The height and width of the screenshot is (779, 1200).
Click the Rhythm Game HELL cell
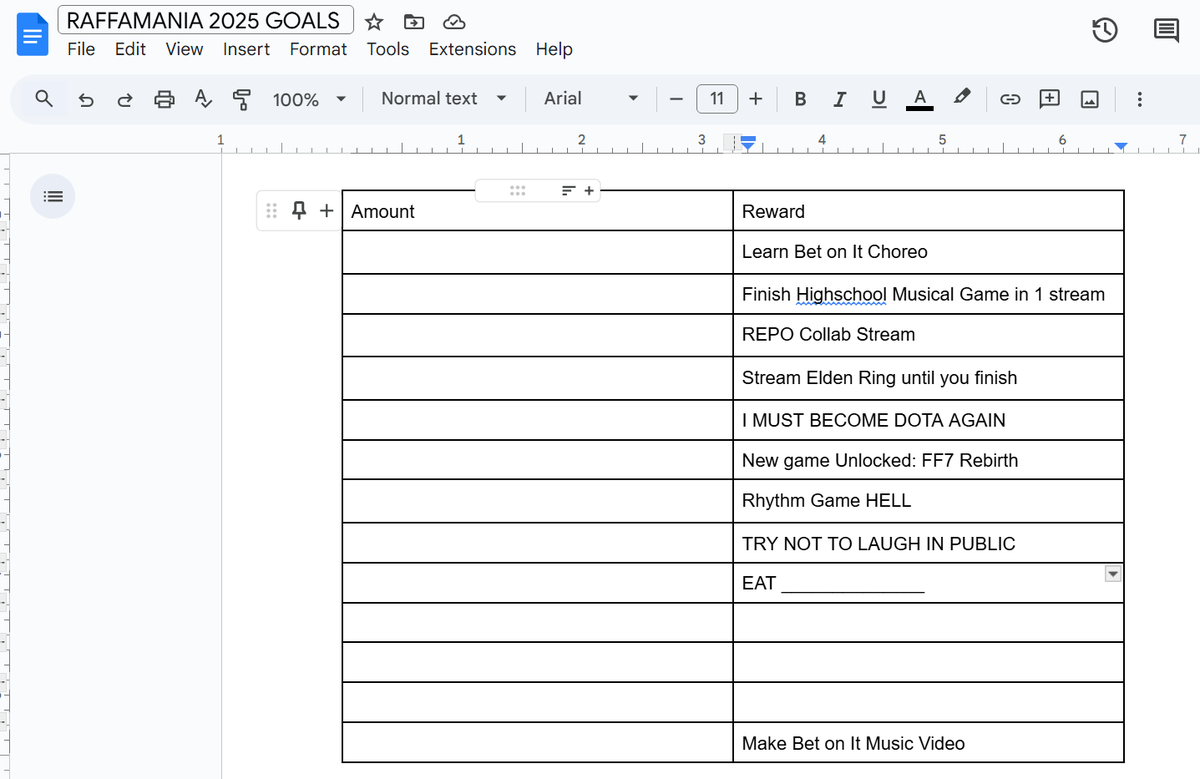[928, 501]
